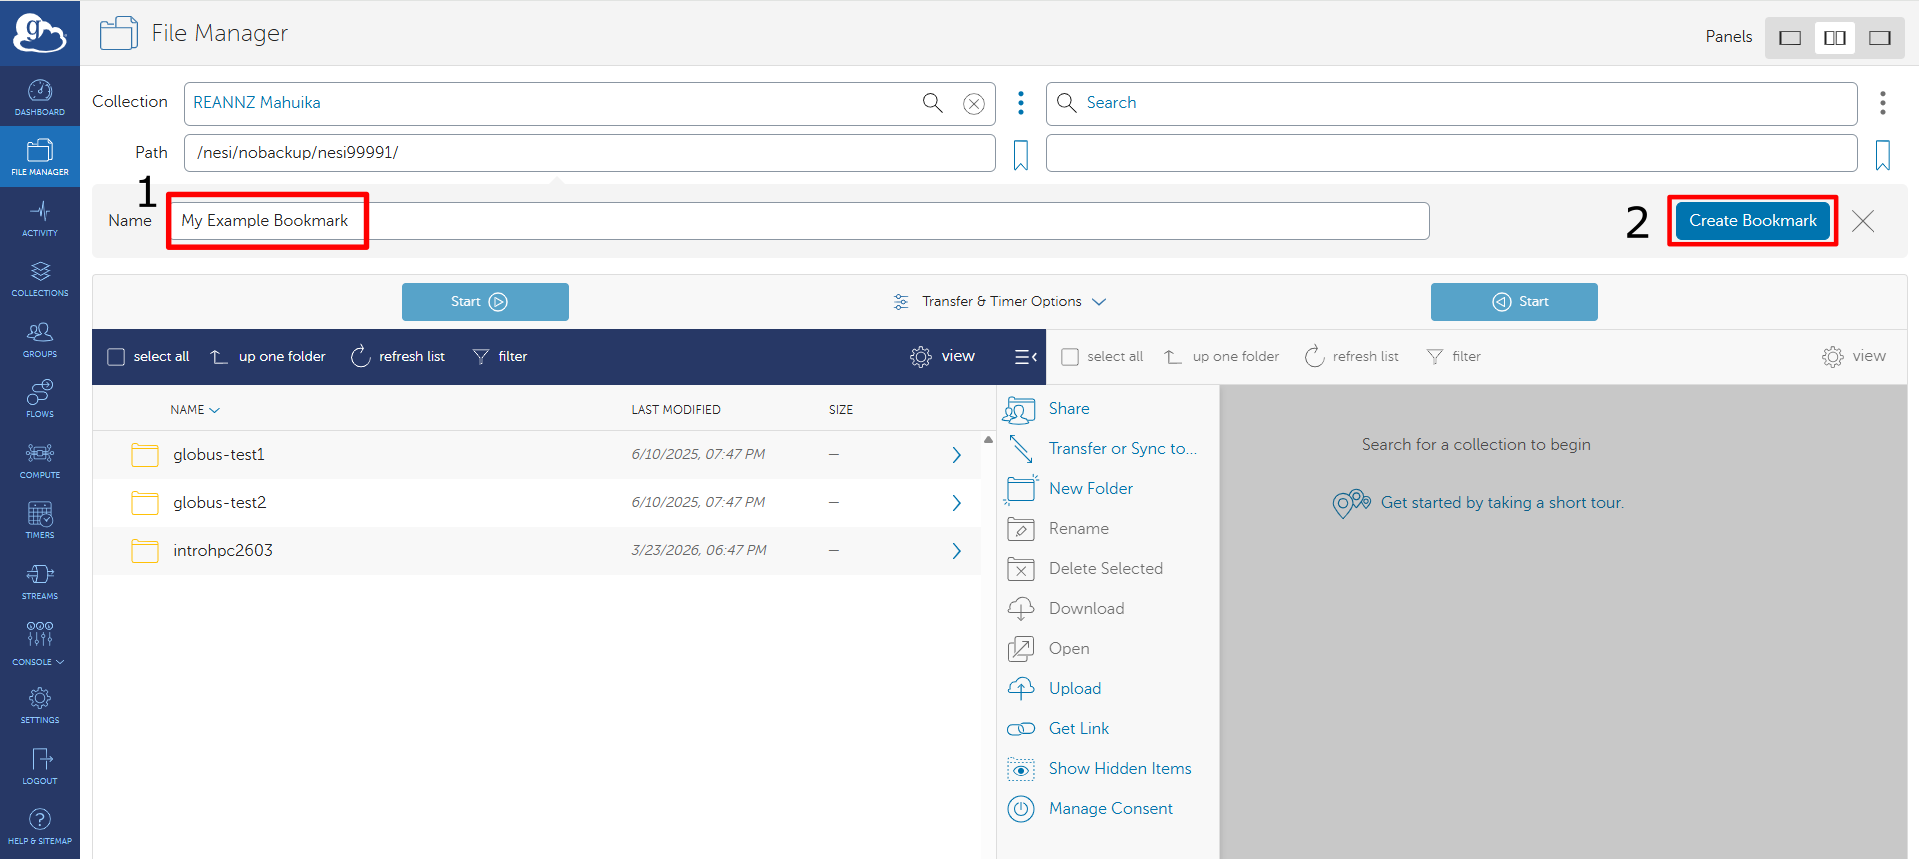
Task: Check select all in right panel
Action: pyautogui.click(x=1070, y=357)
